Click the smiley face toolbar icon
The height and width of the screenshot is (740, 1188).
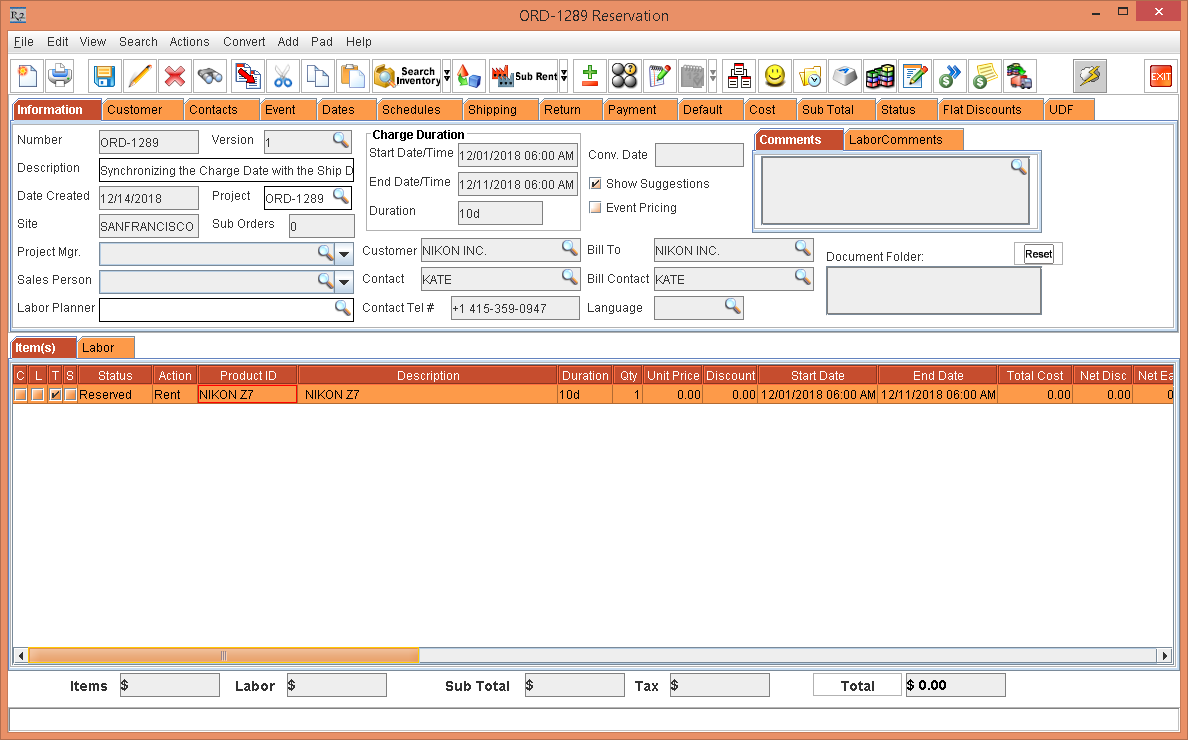coord(774,76)
